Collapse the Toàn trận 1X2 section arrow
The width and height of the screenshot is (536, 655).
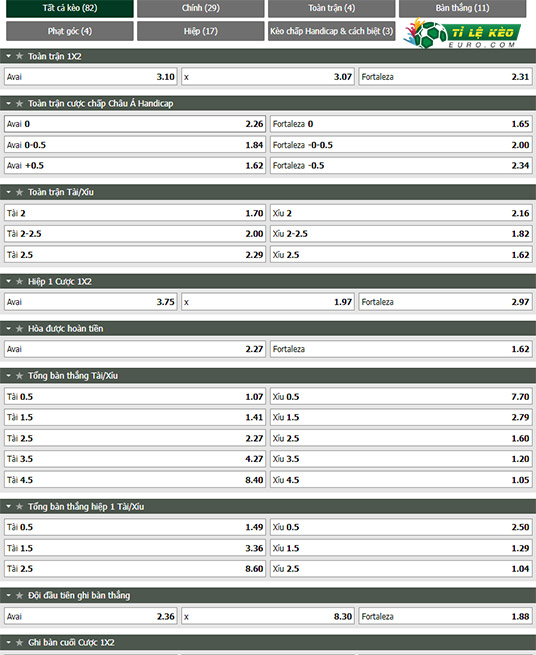[x=8, y=56]
